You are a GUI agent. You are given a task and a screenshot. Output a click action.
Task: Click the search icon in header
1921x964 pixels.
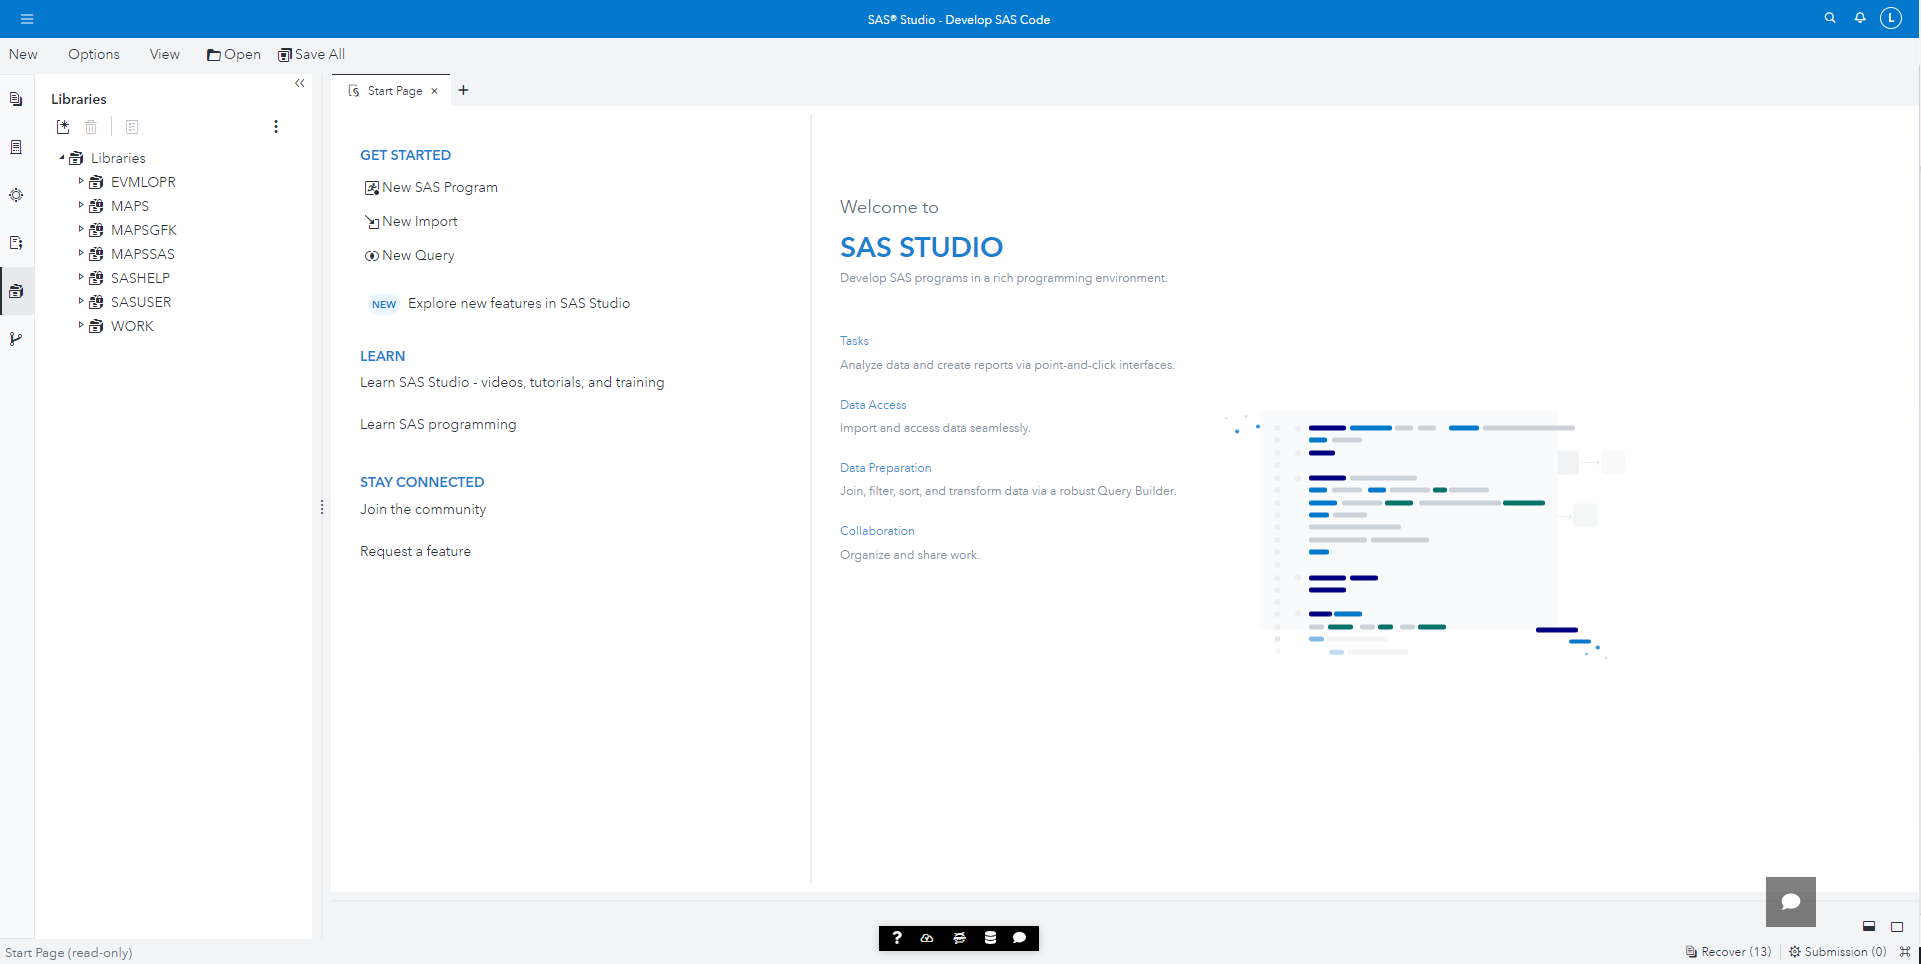pyautogui.click(x=1830, y=18)
